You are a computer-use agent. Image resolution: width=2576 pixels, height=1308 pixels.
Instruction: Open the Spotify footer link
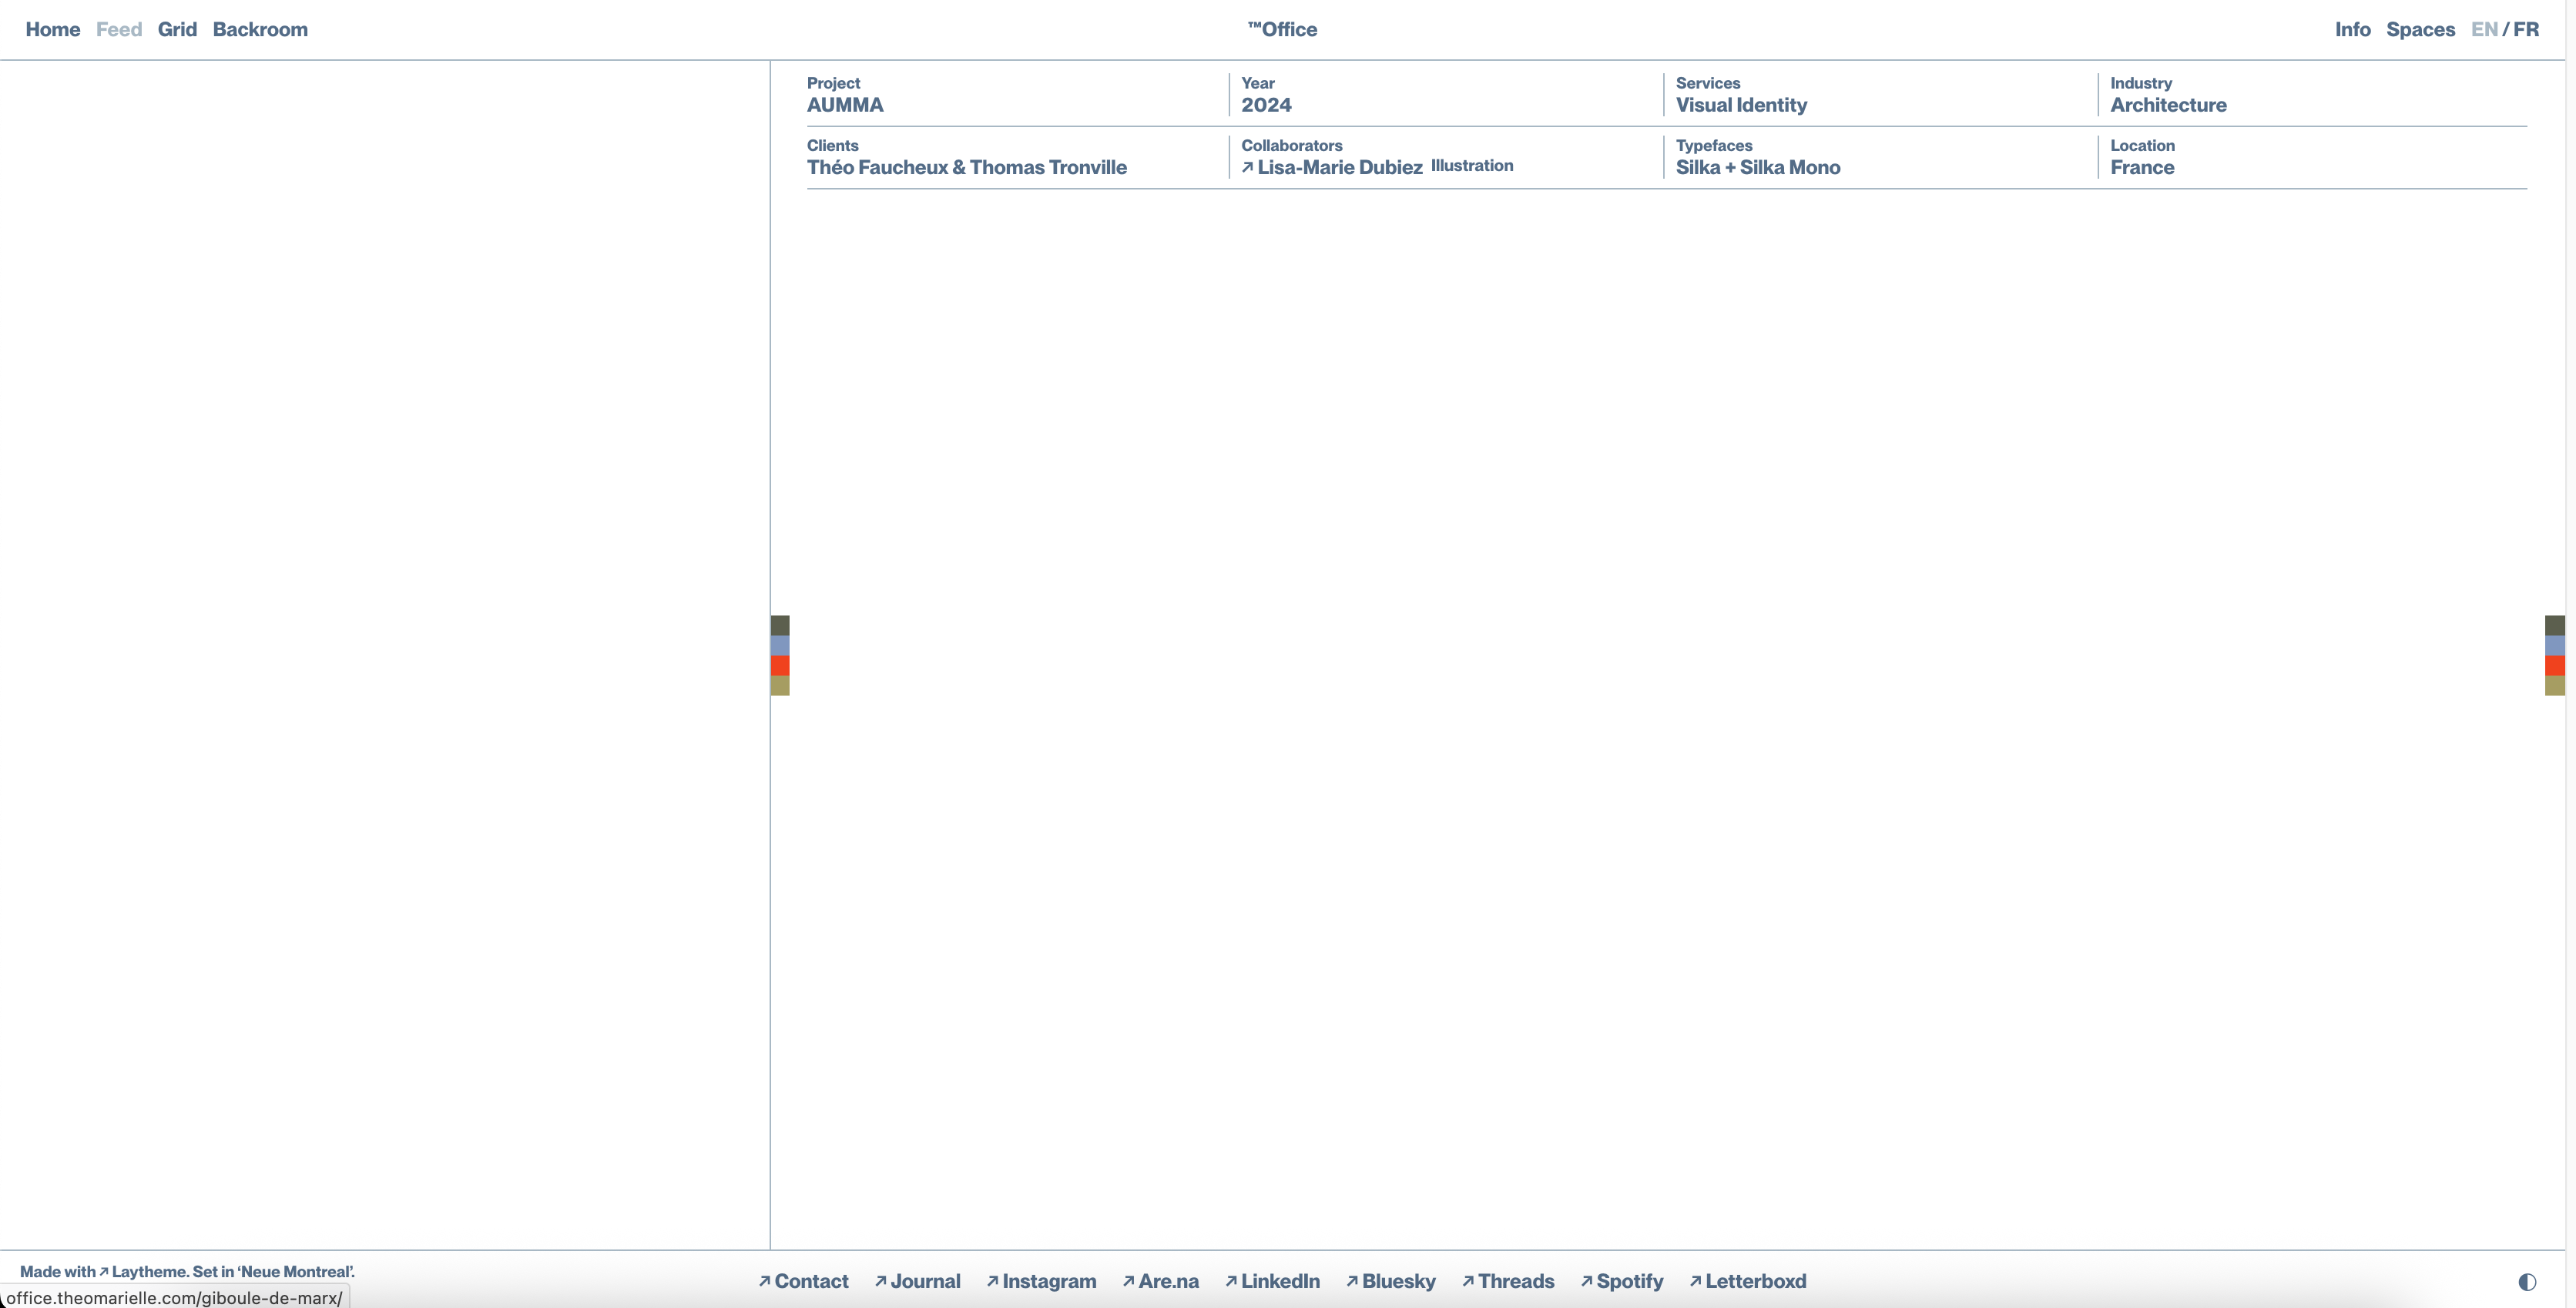[x=1629, y=1281]
